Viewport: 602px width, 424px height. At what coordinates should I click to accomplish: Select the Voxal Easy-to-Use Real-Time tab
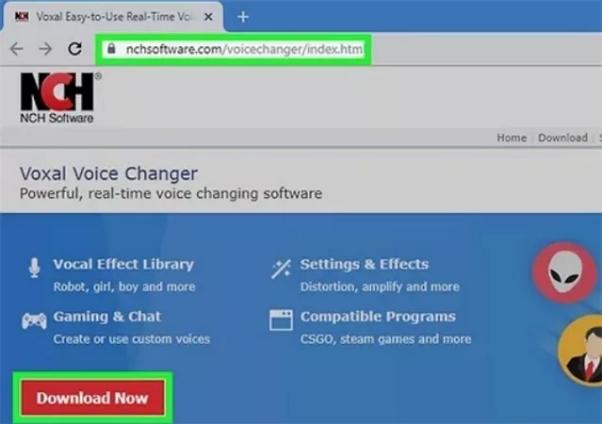click(113, 17)
